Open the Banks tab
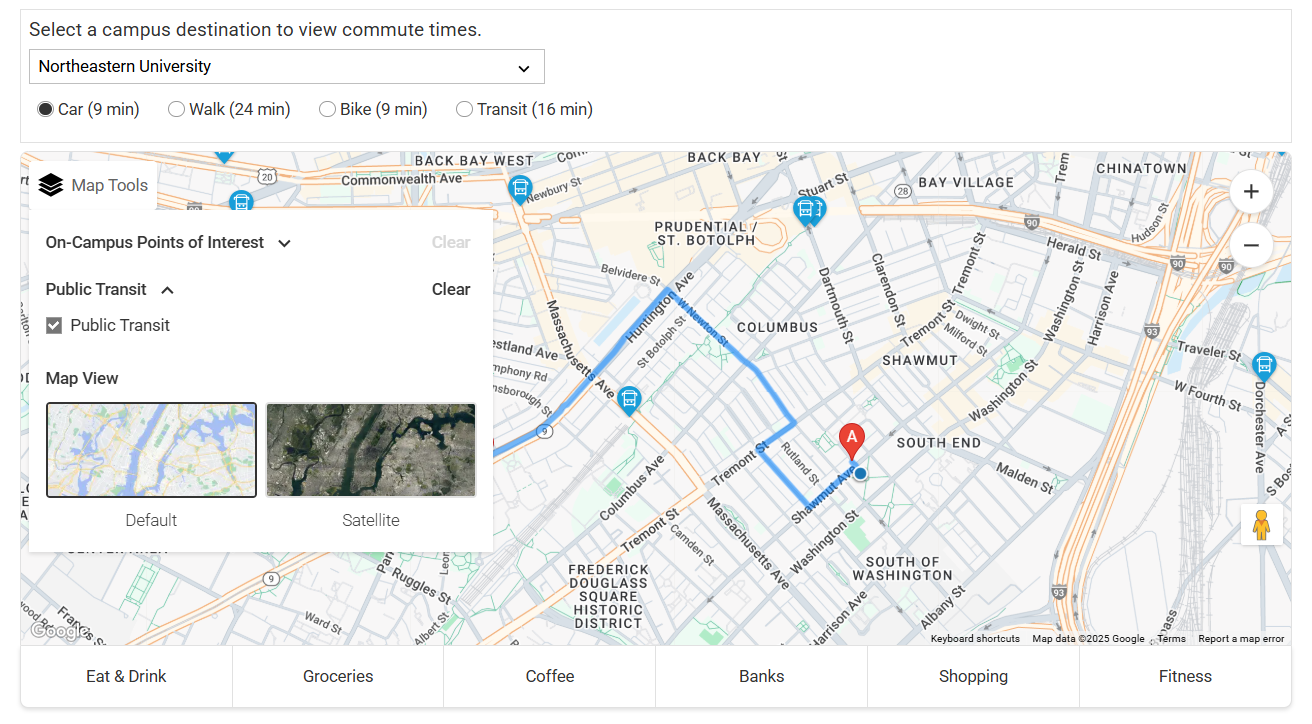1312x724 pixels. point(762,677)
